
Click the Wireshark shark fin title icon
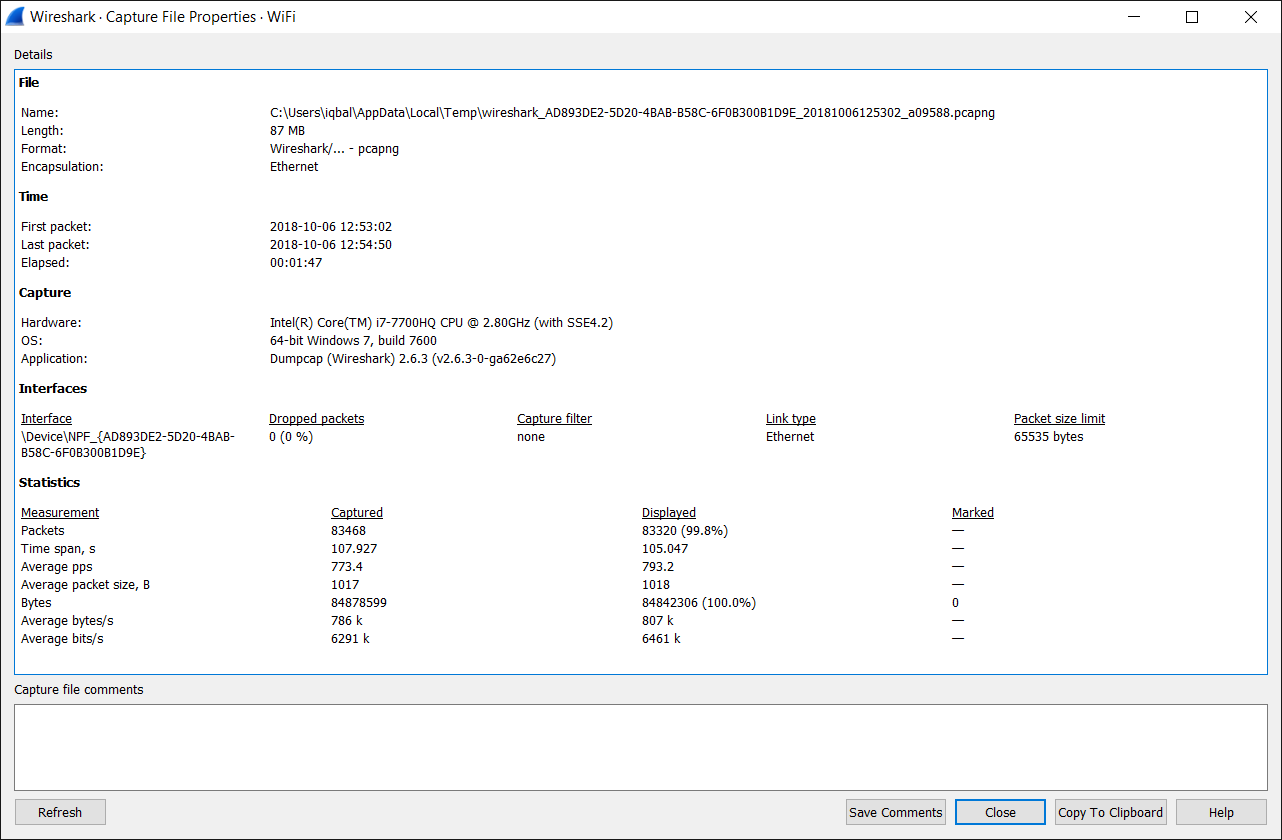coord(15,16)
